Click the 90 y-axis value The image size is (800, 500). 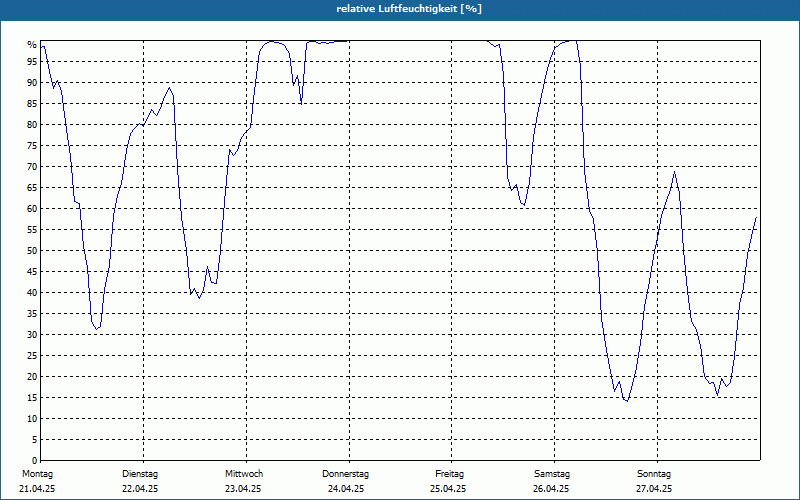32,83
